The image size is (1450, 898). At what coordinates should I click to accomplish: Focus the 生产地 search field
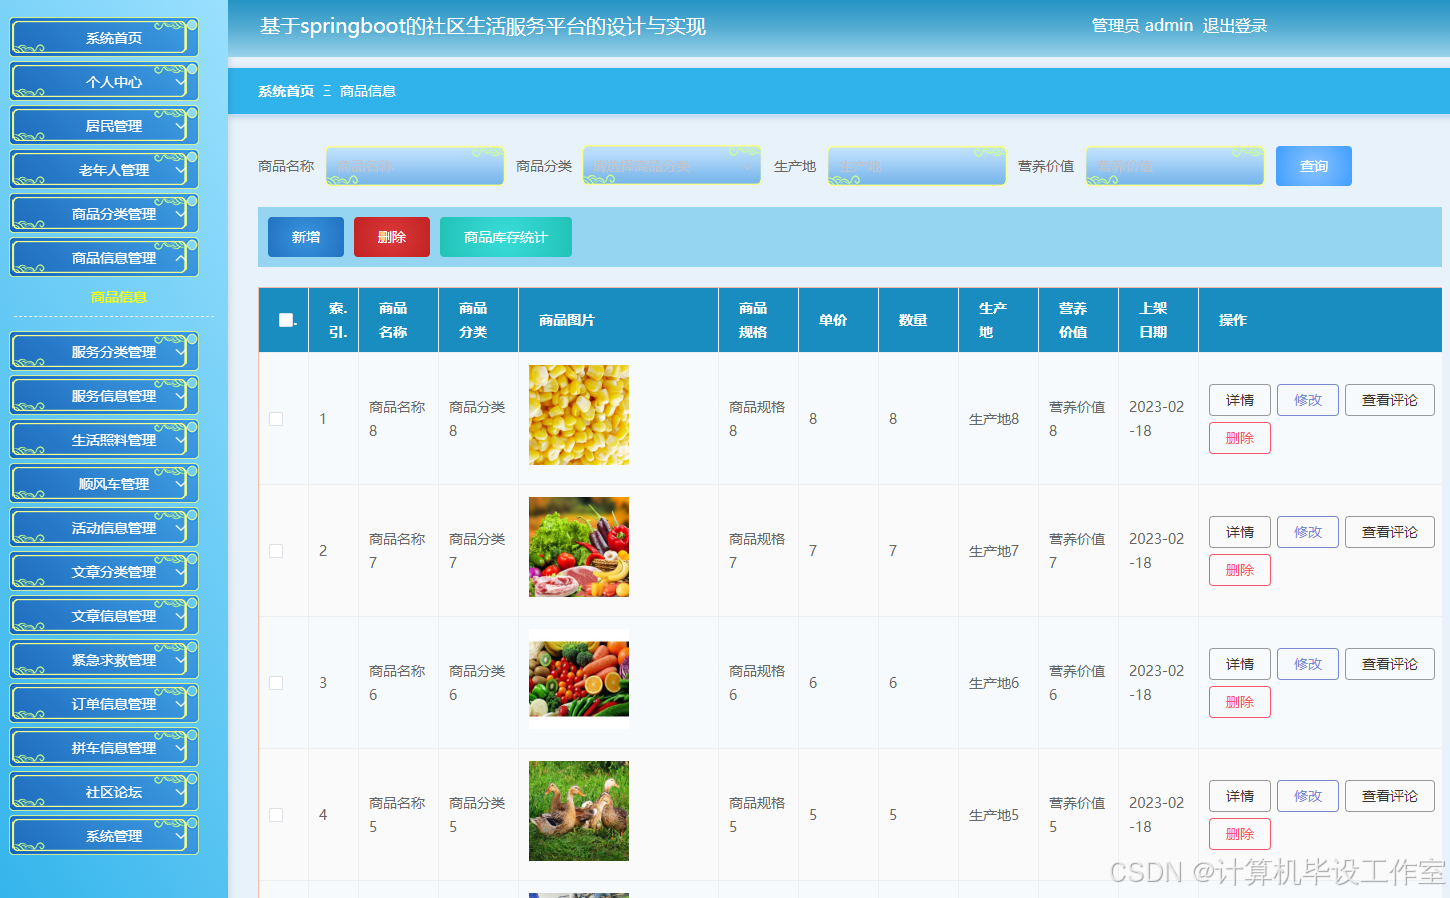(x=917, y=166)
